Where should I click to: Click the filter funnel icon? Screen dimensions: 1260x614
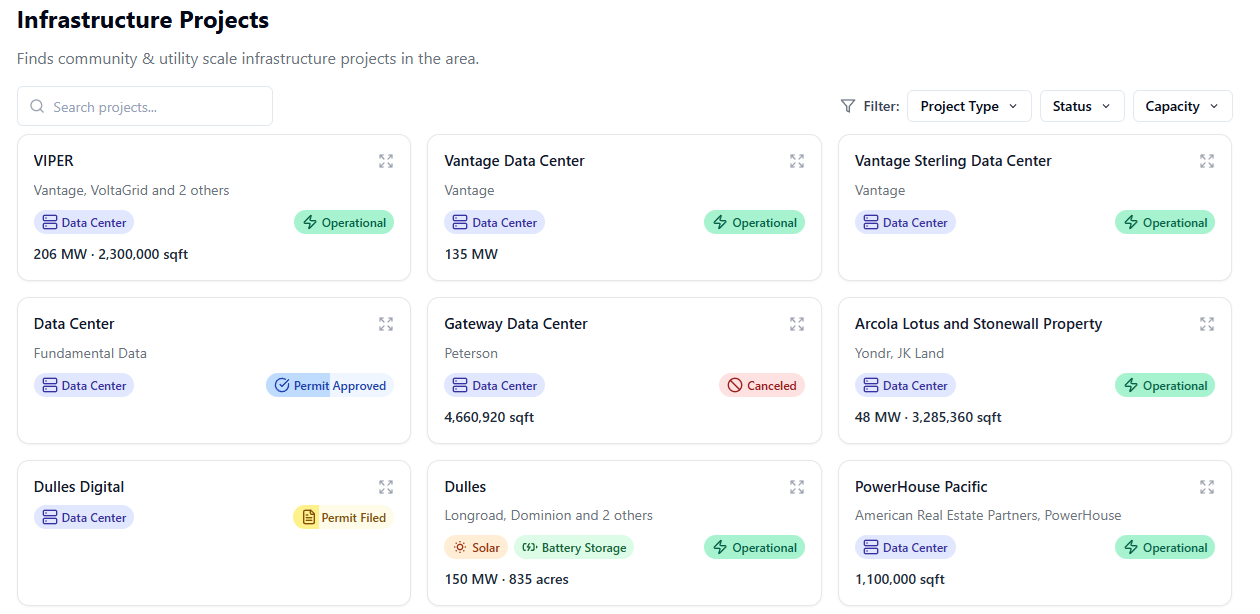point(848,106)
